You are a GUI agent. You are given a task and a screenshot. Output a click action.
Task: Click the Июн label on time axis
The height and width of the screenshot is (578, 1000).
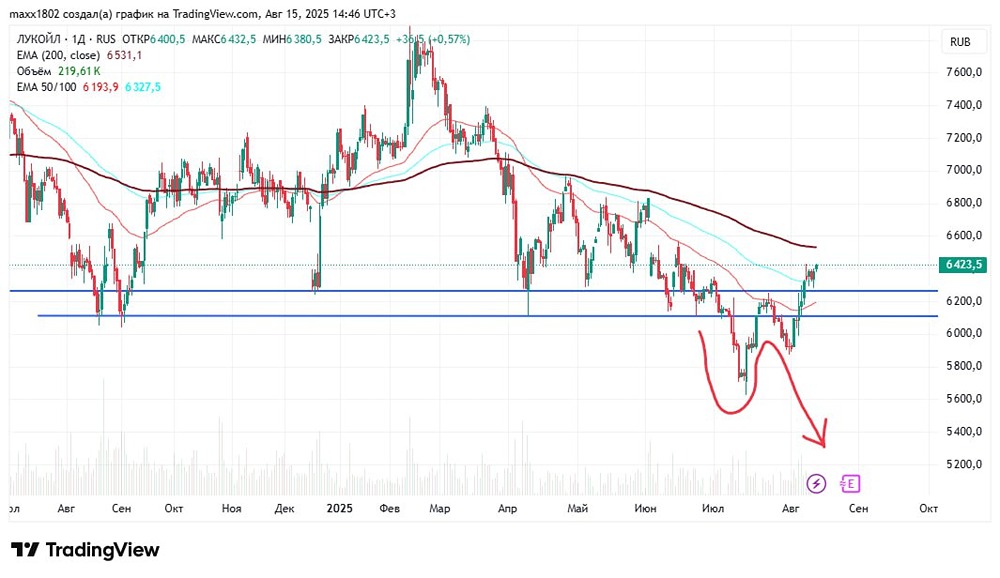(x=645, y=508)
